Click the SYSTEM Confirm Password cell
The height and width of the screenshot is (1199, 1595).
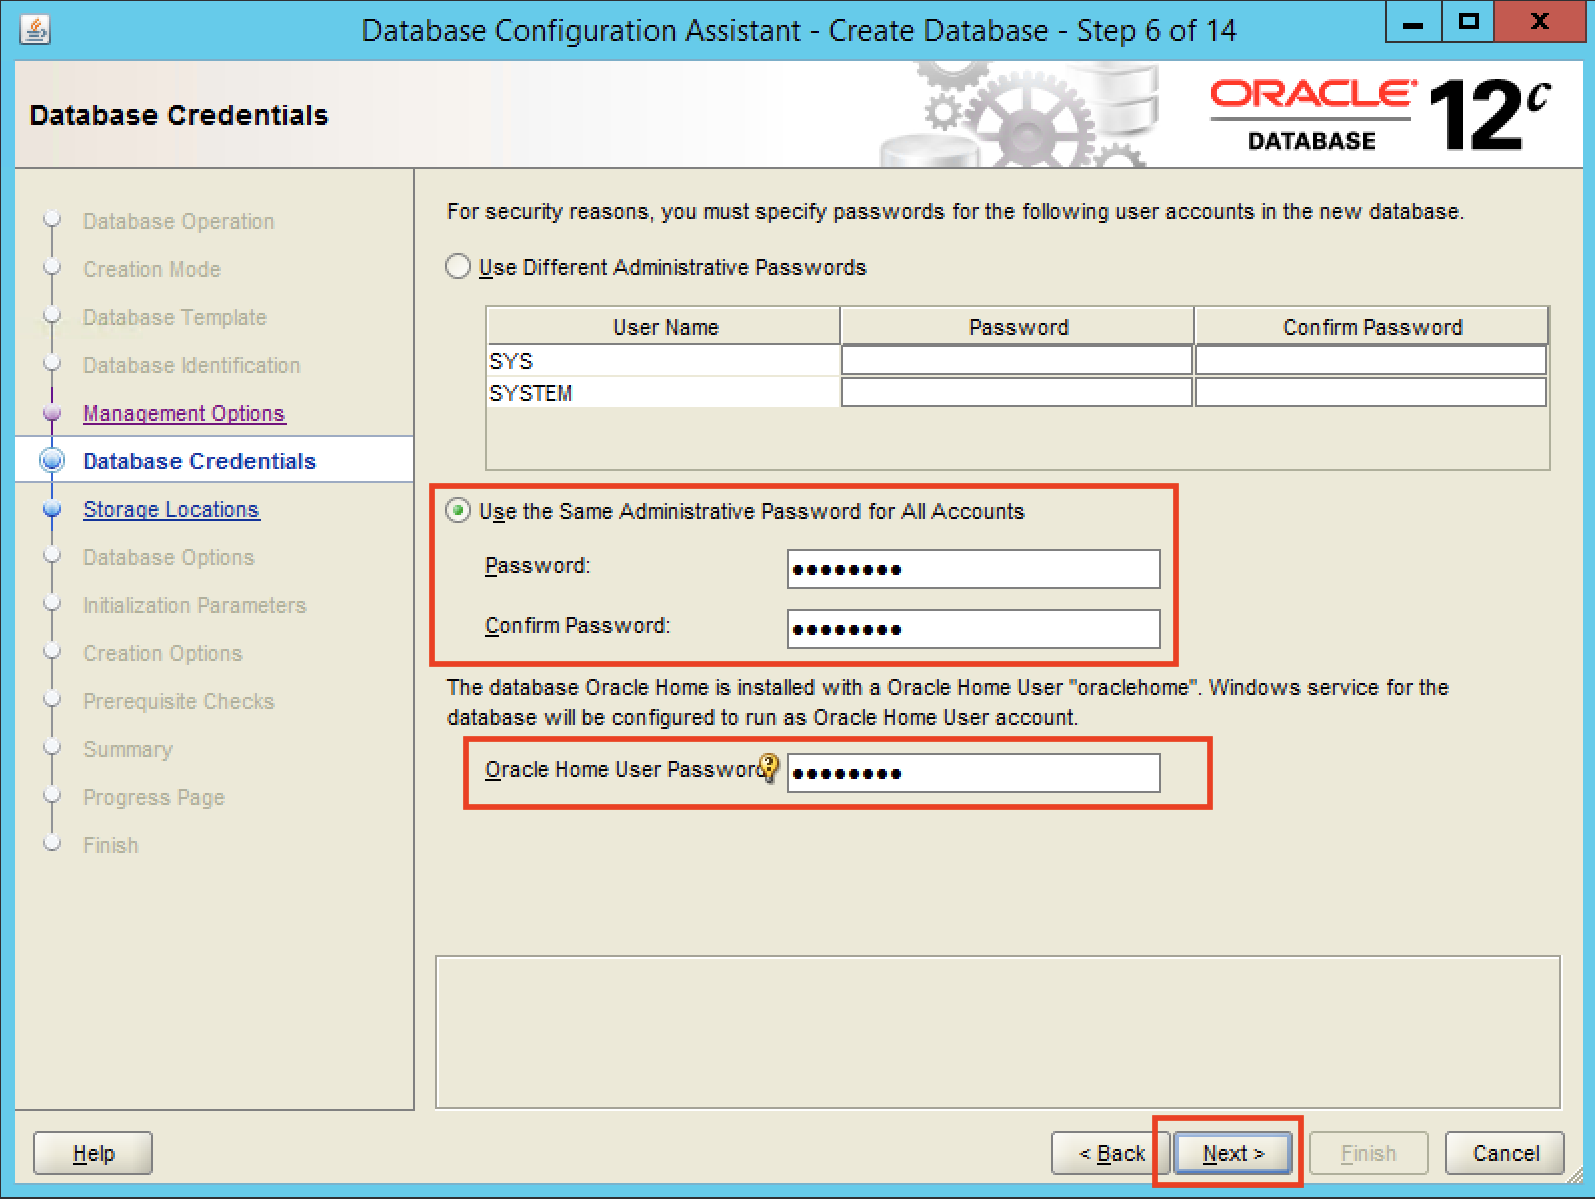1371,392
